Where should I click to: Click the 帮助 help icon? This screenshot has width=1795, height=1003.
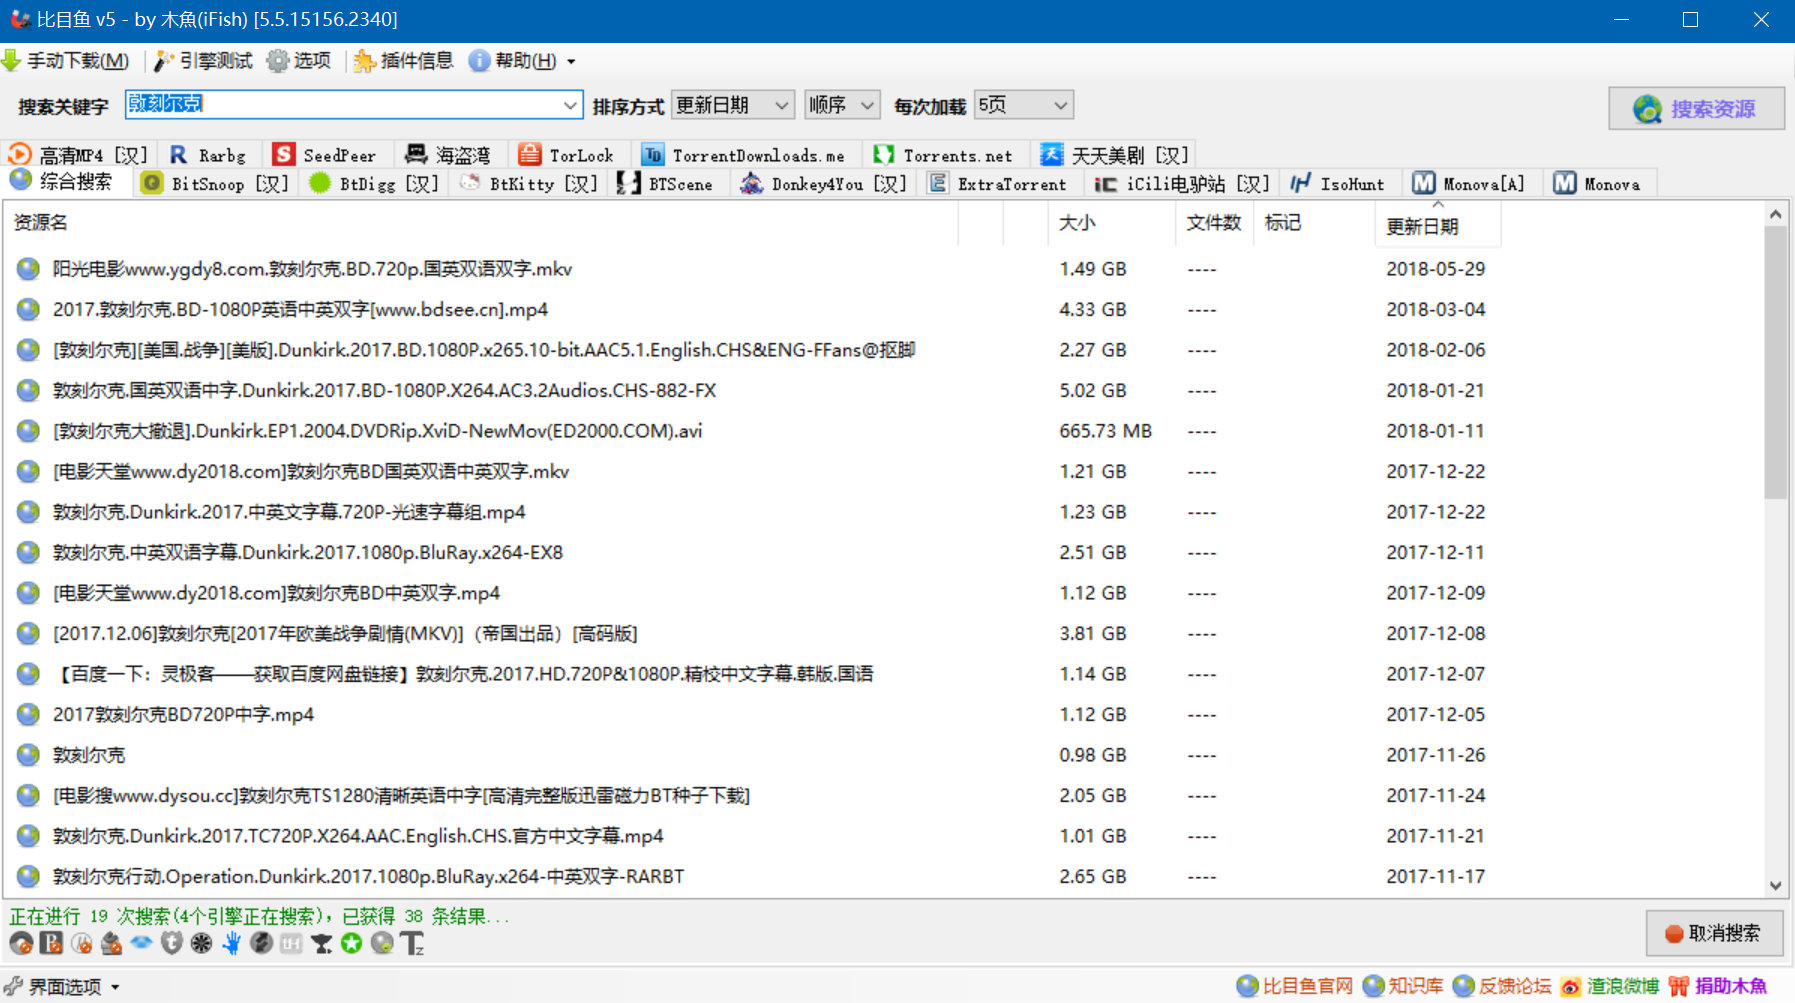[x=477, y=60]
